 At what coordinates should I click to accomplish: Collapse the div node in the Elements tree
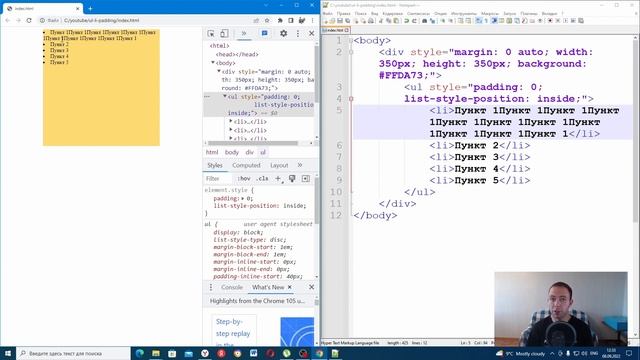(x=219, y=71)
